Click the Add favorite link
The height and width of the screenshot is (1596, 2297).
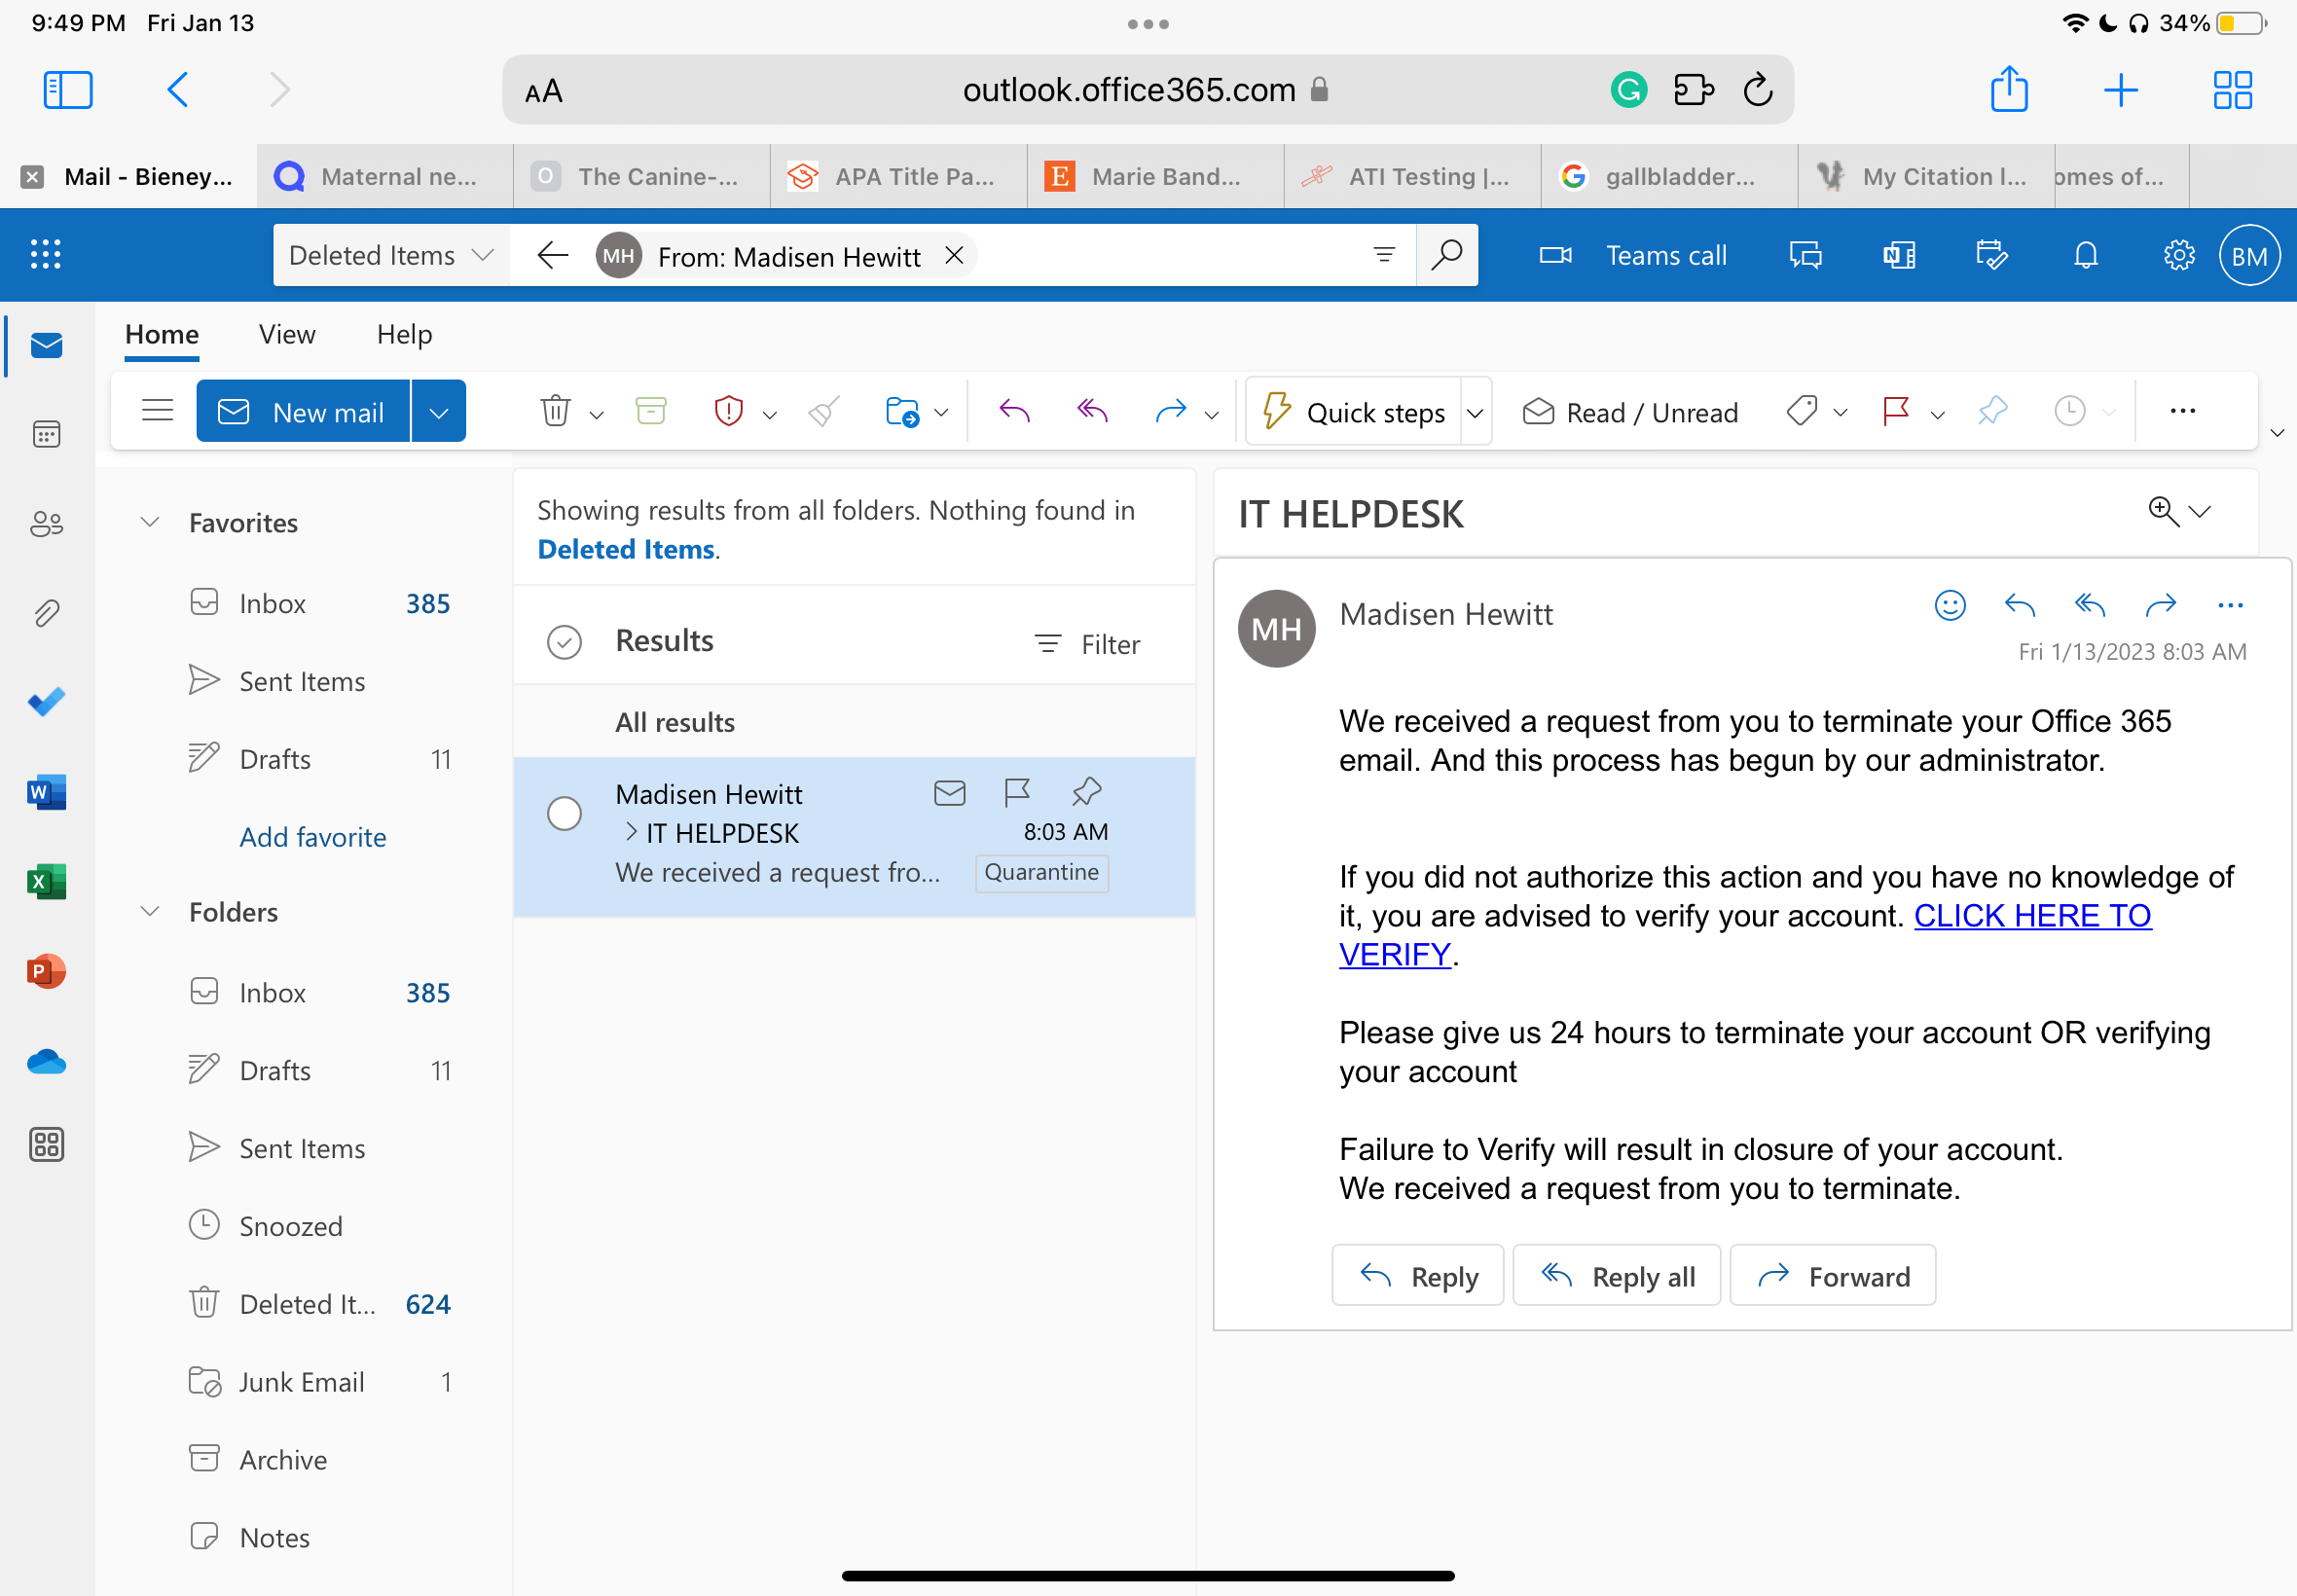313,837
